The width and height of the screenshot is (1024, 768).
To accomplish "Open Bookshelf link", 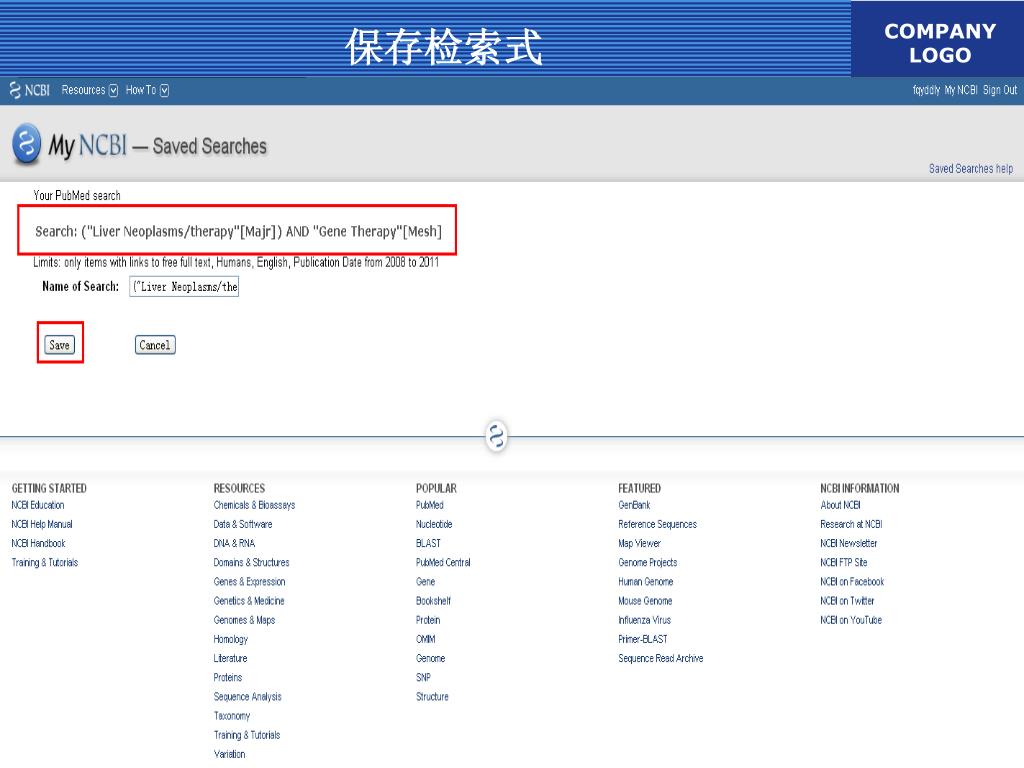I will (434, 601).
